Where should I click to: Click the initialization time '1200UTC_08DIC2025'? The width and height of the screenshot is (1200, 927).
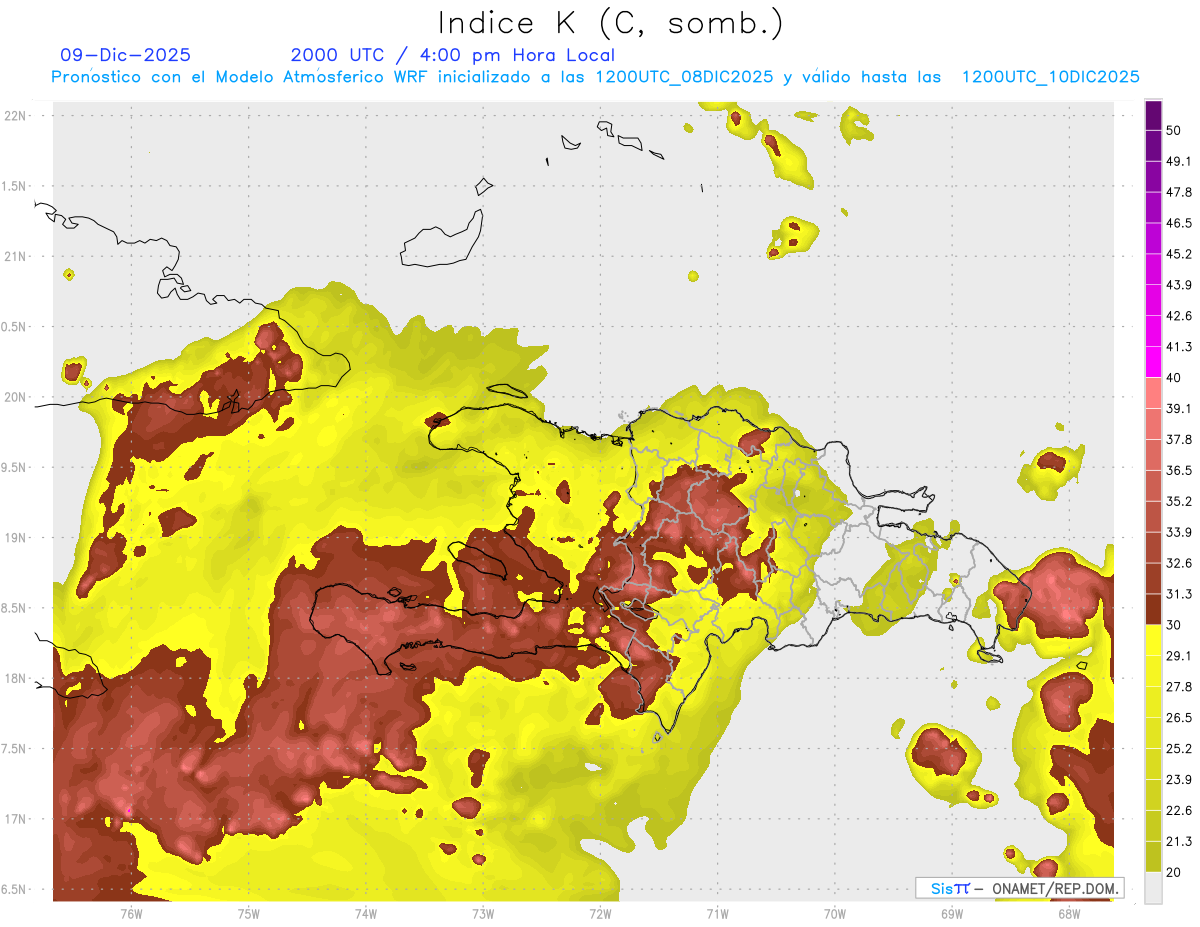[684, 77]
